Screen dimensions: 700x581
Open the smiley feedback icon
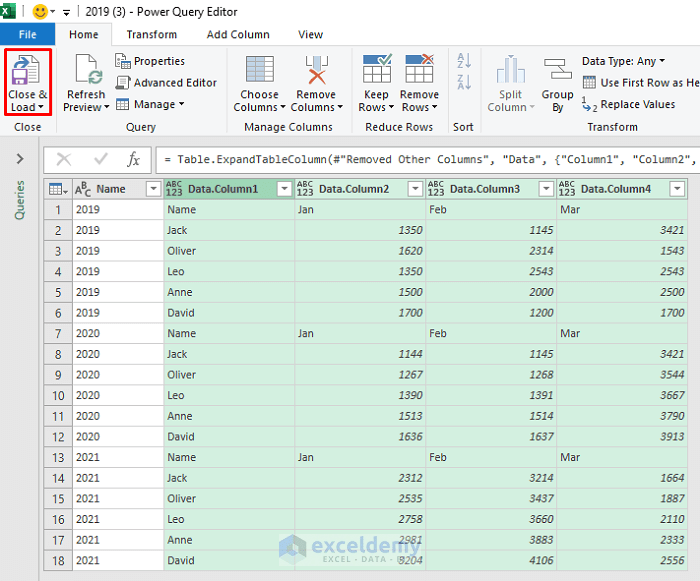(x=40, y=12)
